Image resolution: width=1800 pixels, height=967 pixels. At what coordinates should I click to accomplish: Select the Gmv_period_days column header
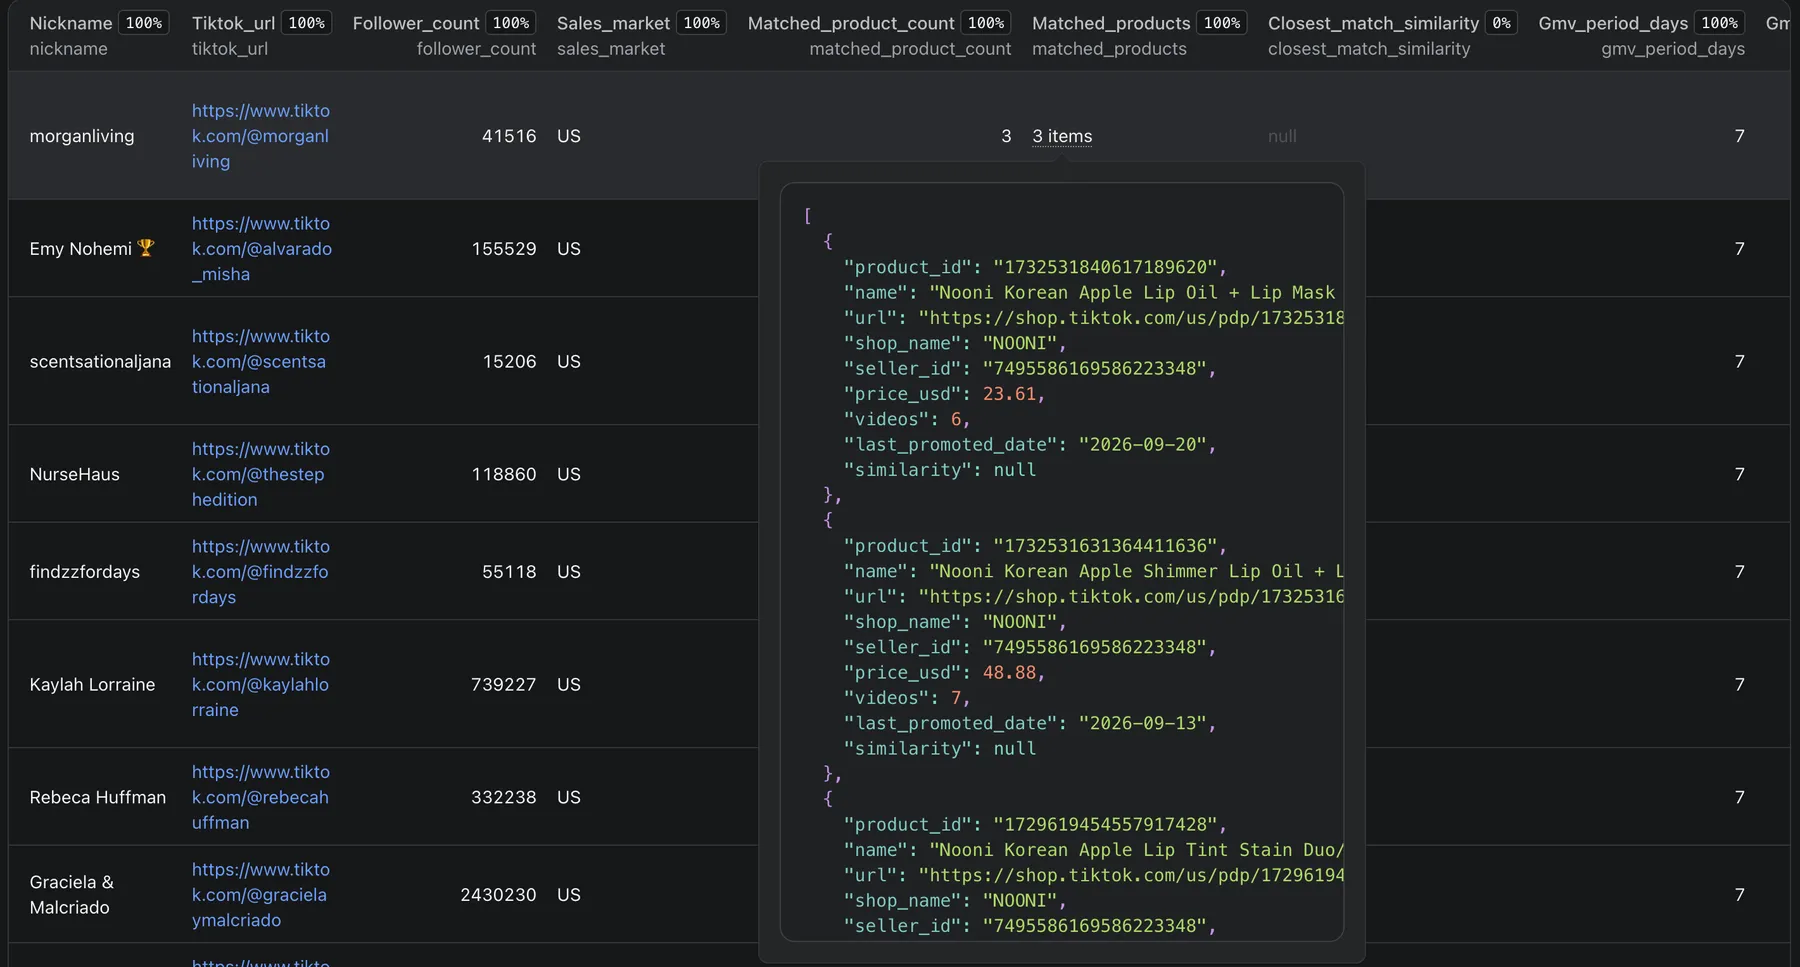1613,23
